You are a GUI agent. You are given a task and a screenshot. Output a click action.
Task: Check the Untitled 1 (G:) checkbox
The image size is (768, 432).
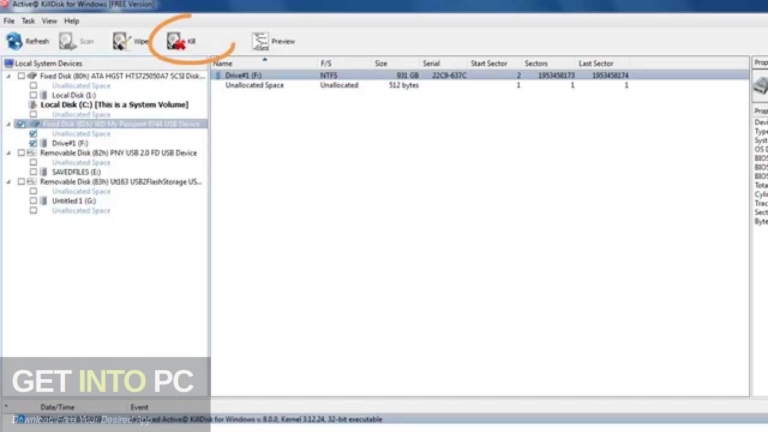pyautogui.click(x=33, y=201)
